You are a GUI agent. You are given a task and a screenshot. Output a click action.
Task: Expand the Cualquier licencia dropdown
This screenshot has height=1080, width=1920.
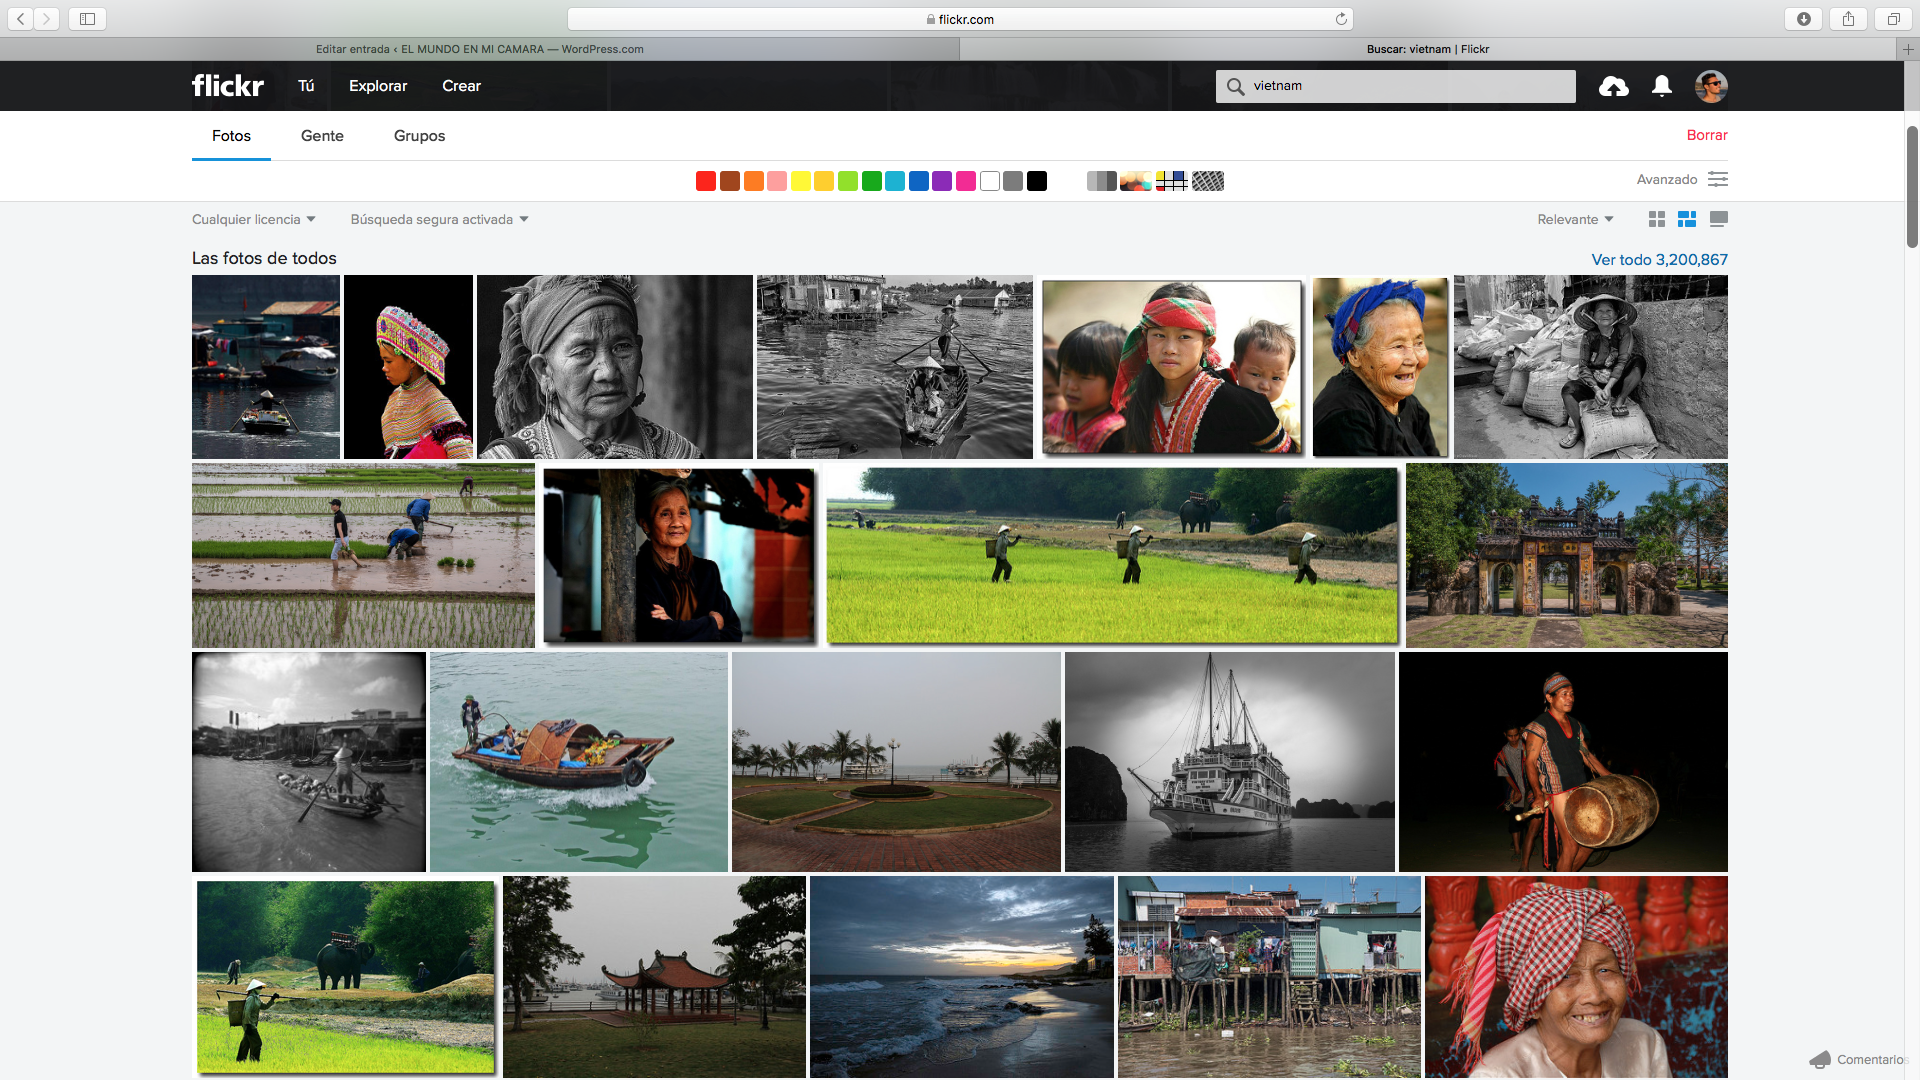254,219
